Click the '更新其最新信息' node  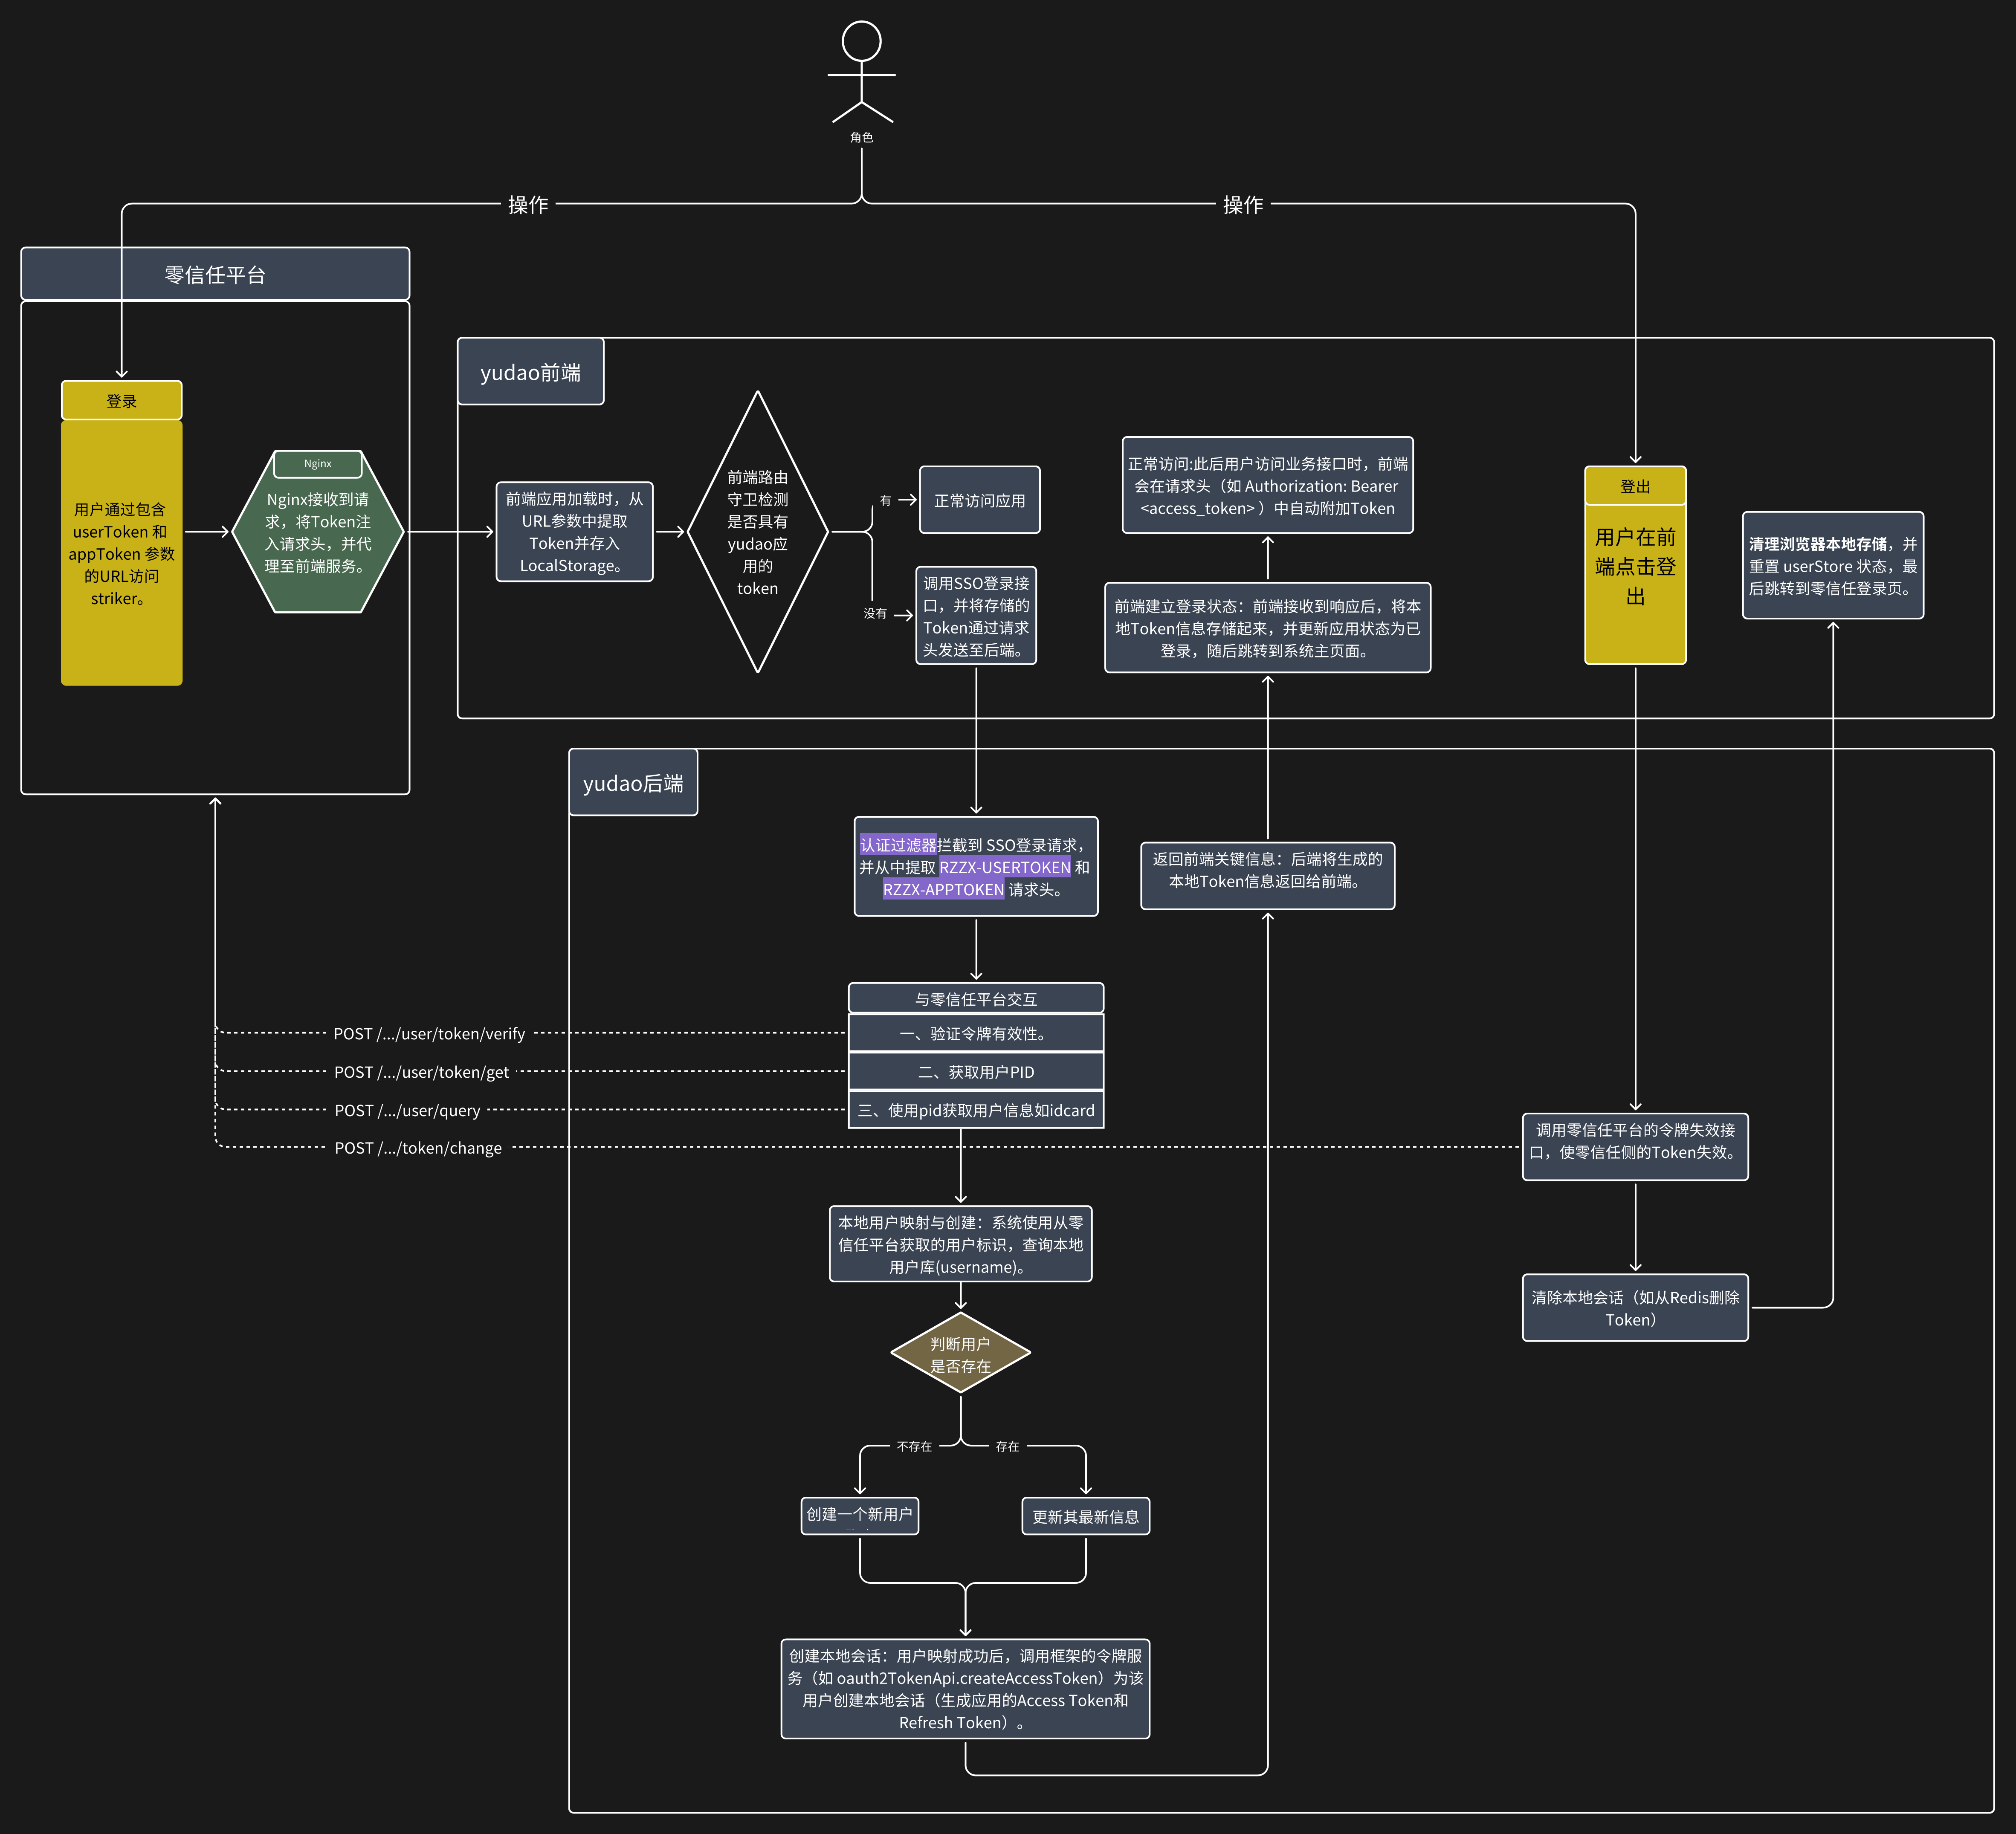click(1085, 1517)
